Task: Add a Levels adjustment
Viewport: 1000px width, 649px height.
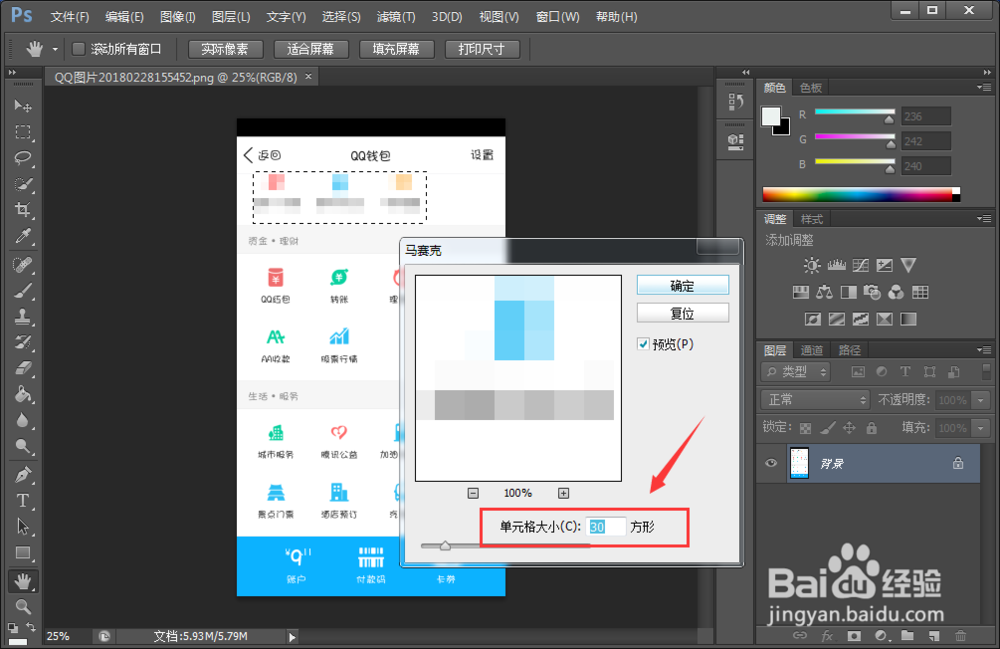Action: pyautogui.click(x=836, y=265)
